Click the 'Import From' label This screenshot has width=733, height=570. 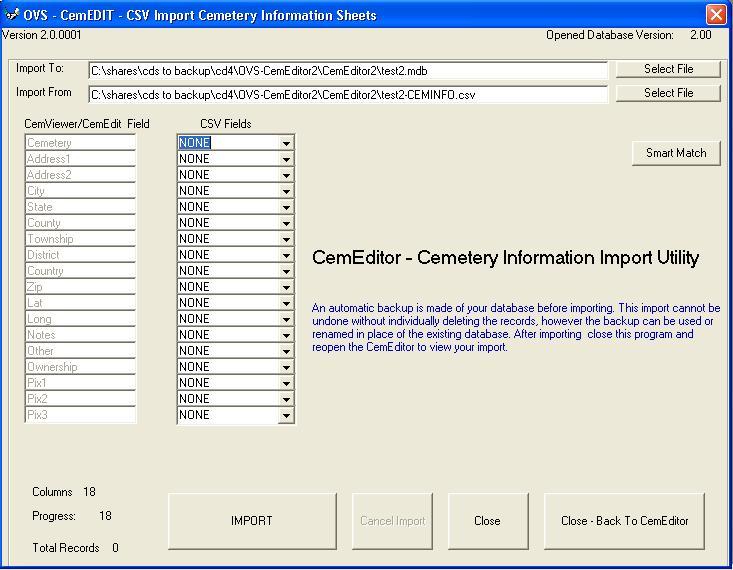[x=43, y=92]
